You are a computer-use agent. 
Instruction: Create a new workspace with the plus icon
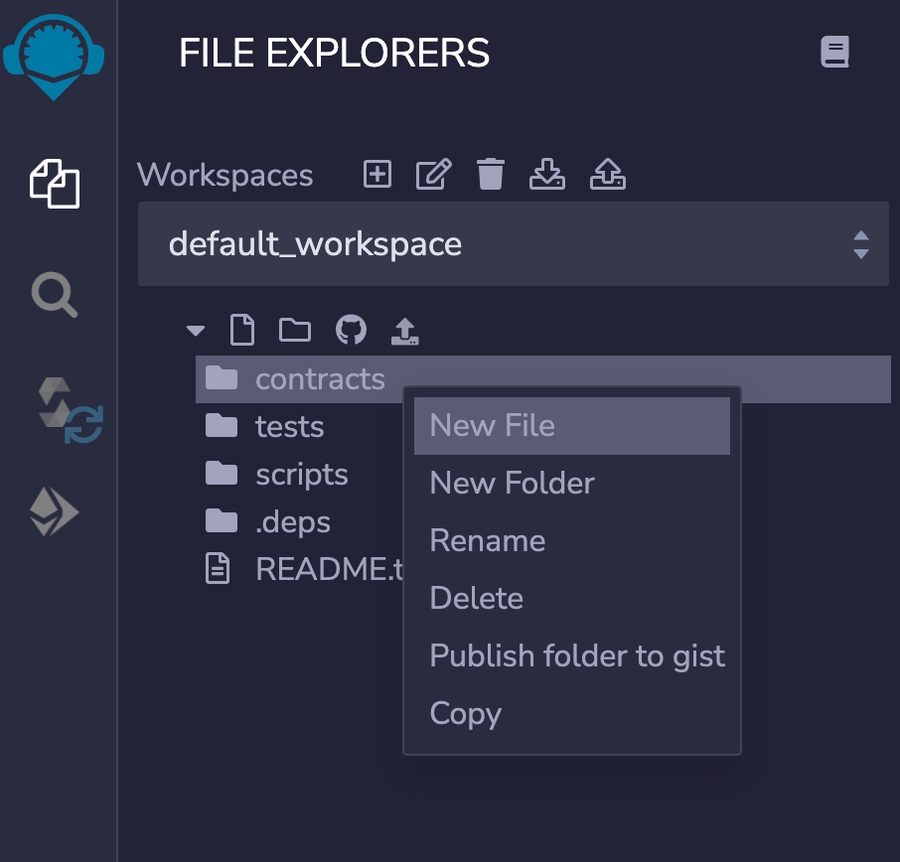coord(377,173)
